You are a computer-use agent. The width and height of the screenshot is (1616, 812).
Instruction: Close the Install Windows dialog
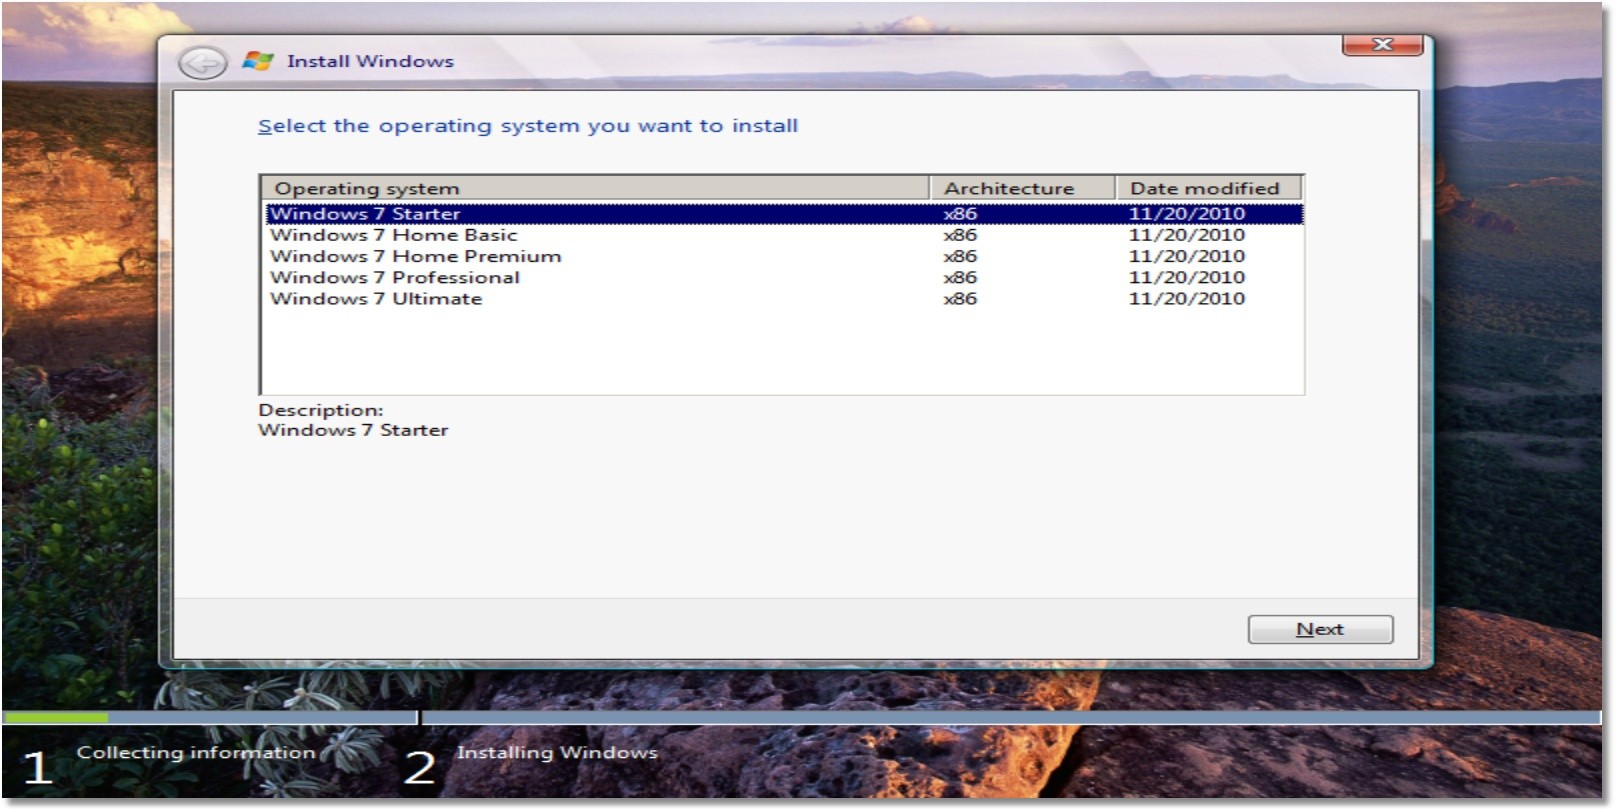[1382, 45]
